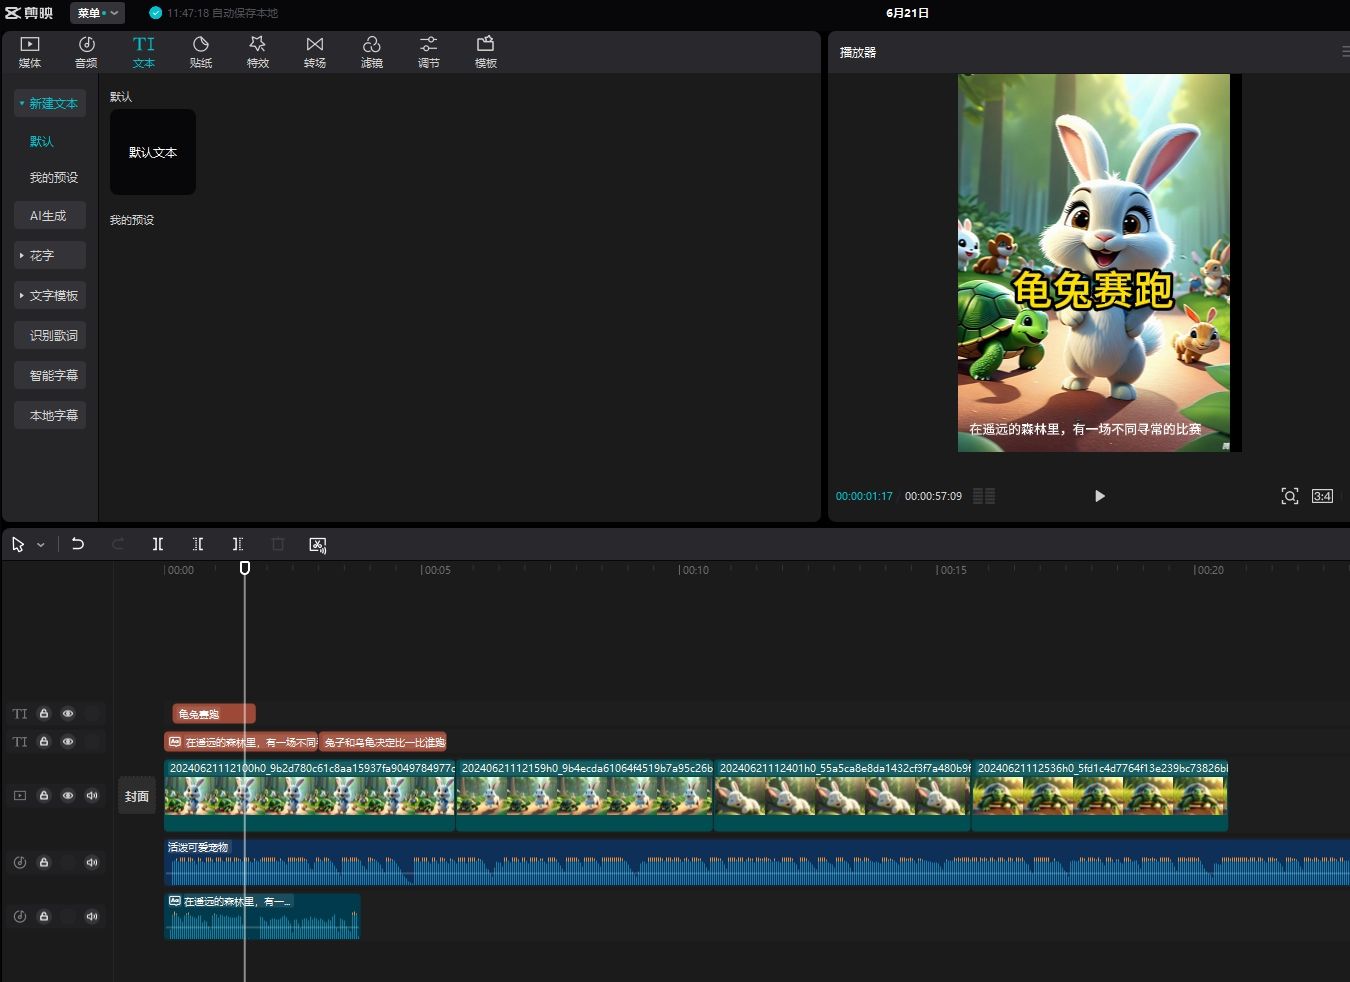Open the 滤镜 filters panel
This screenshot has width=1350, height=982.
coord(372,52)
